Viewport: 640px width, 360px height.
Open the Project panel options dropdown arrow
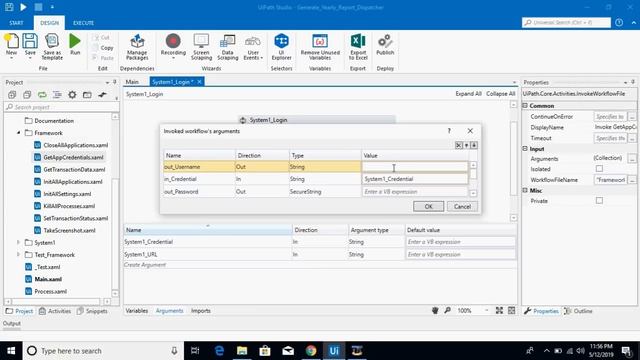(107, 82)
